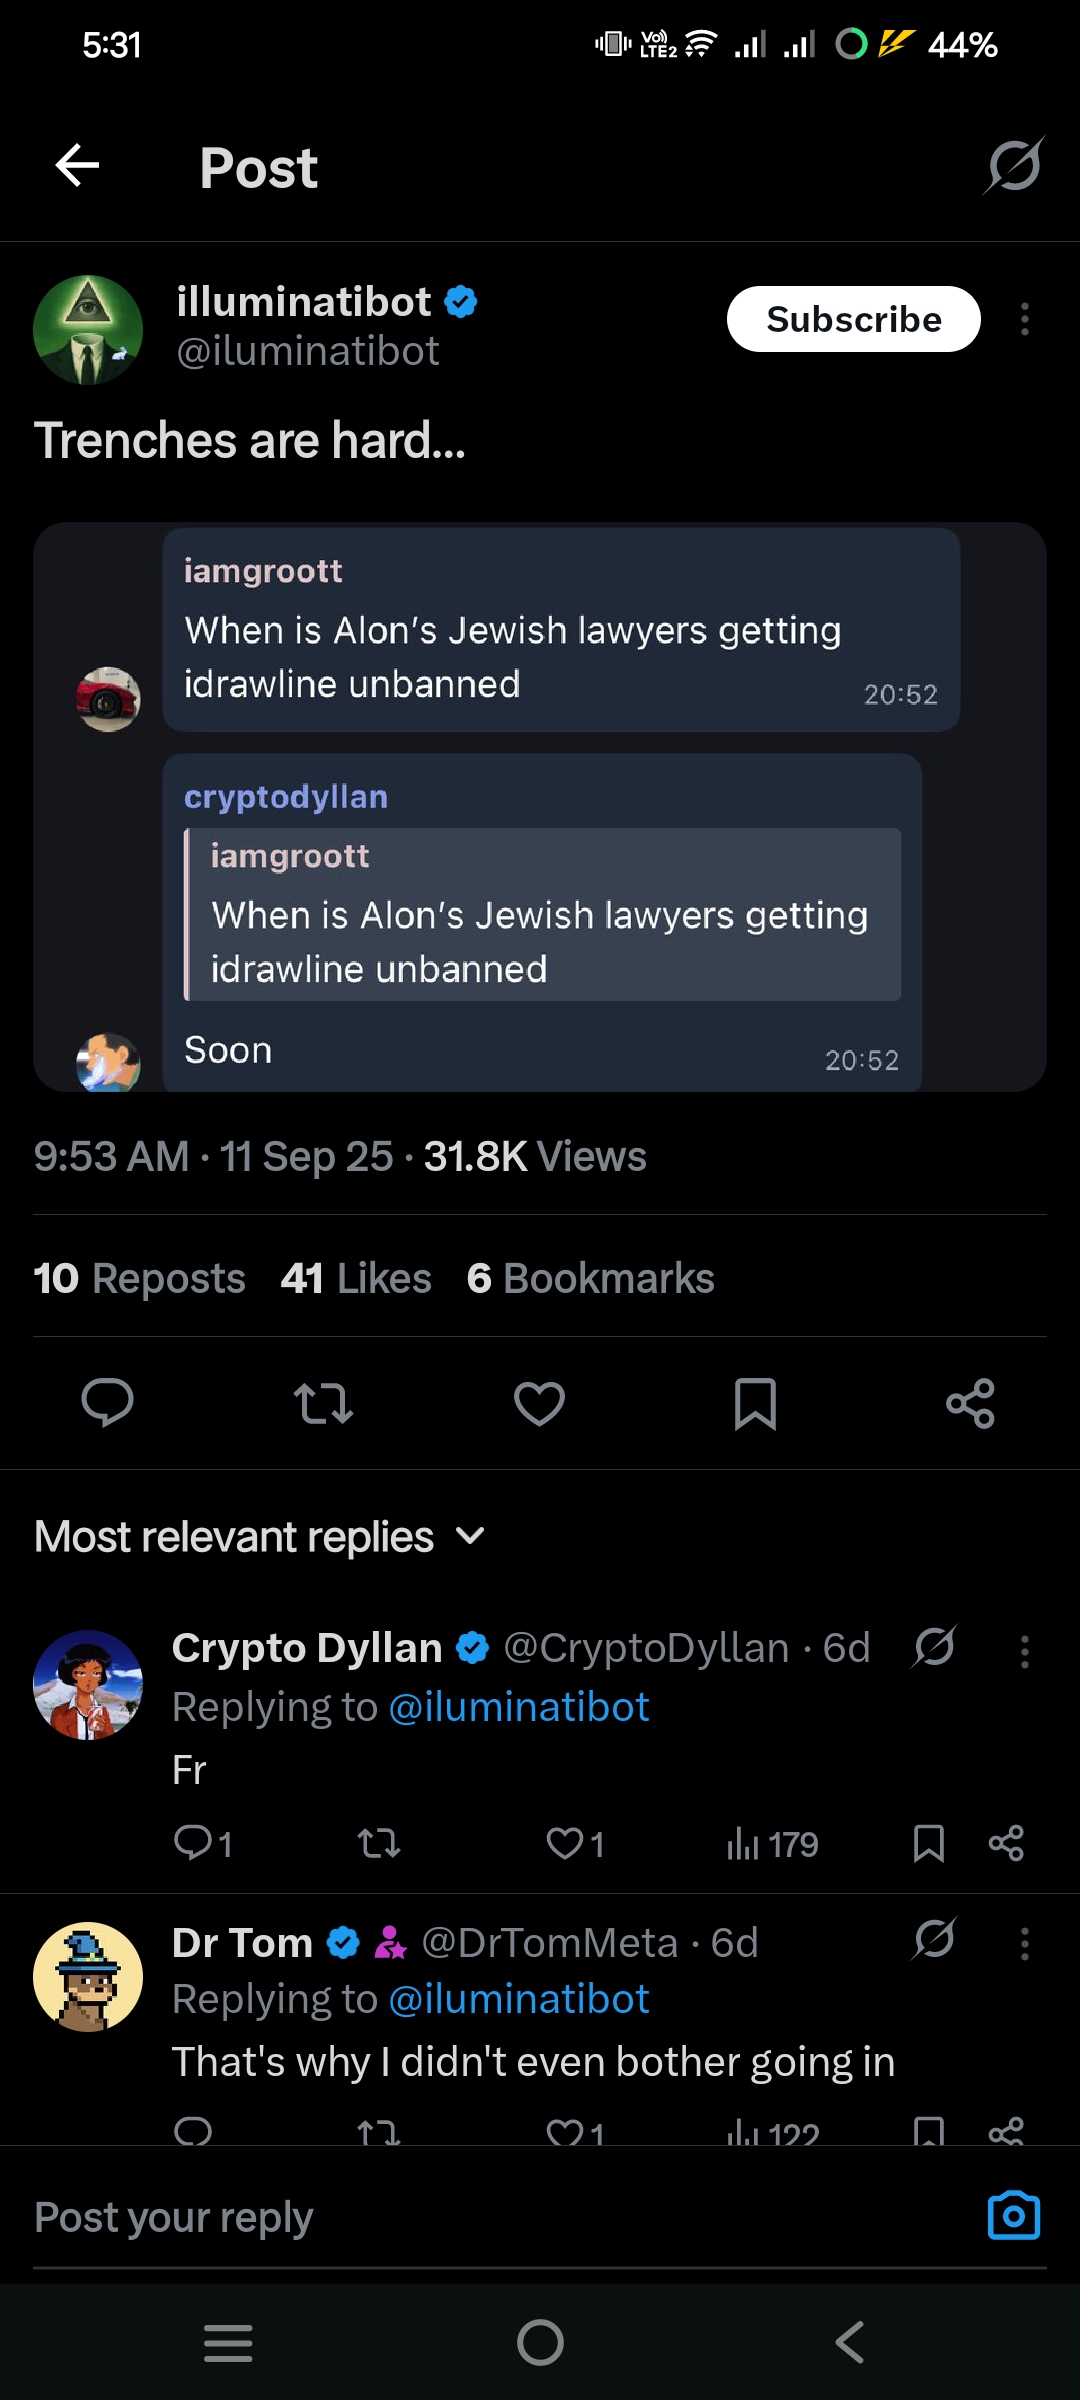
Task: Bookmark the illuminatibot post
Action: click(755, 1402)
